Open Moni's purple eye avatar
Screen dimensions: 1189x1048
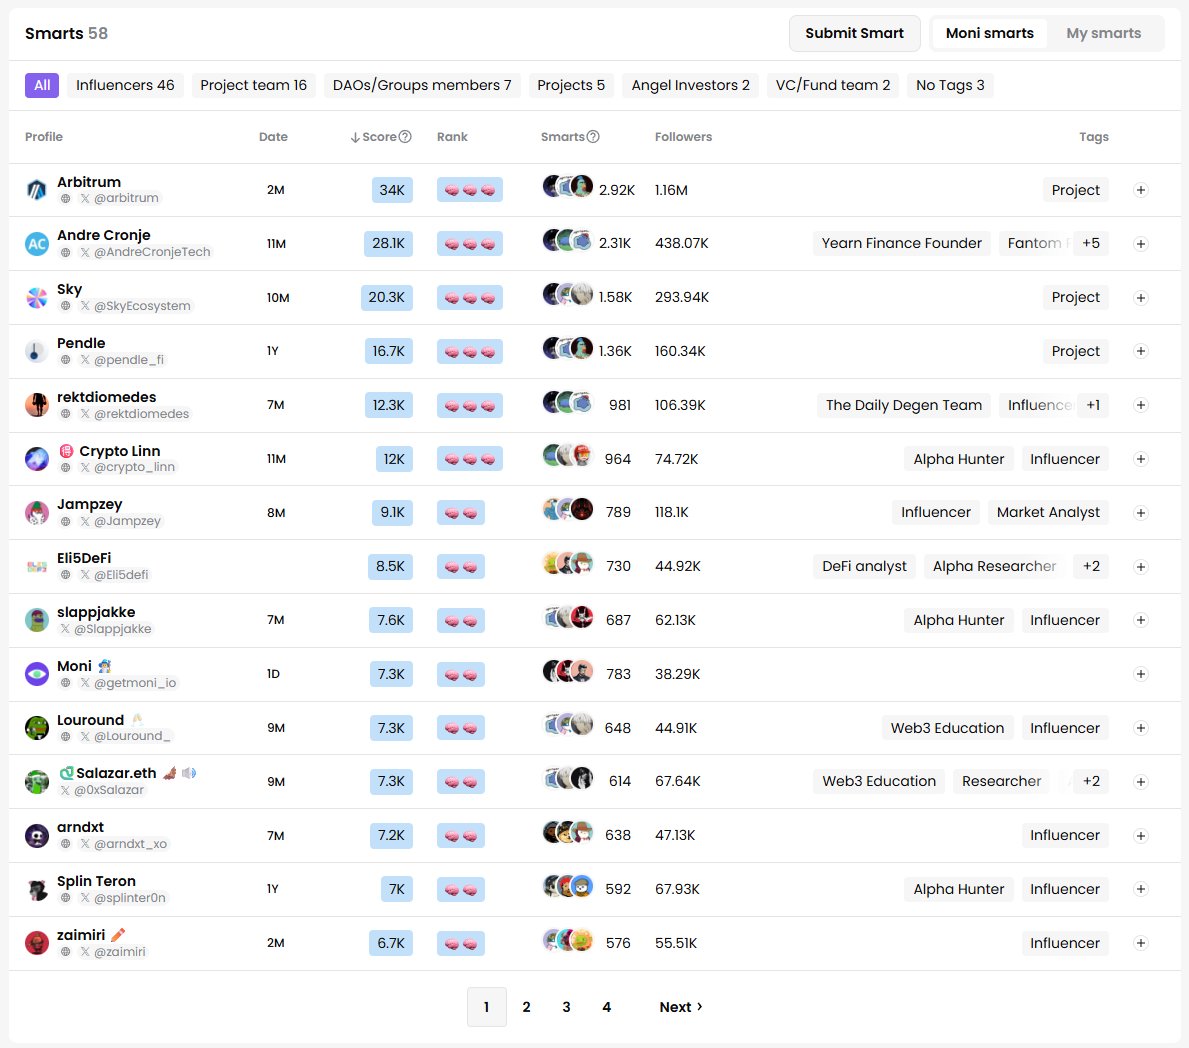36,673
